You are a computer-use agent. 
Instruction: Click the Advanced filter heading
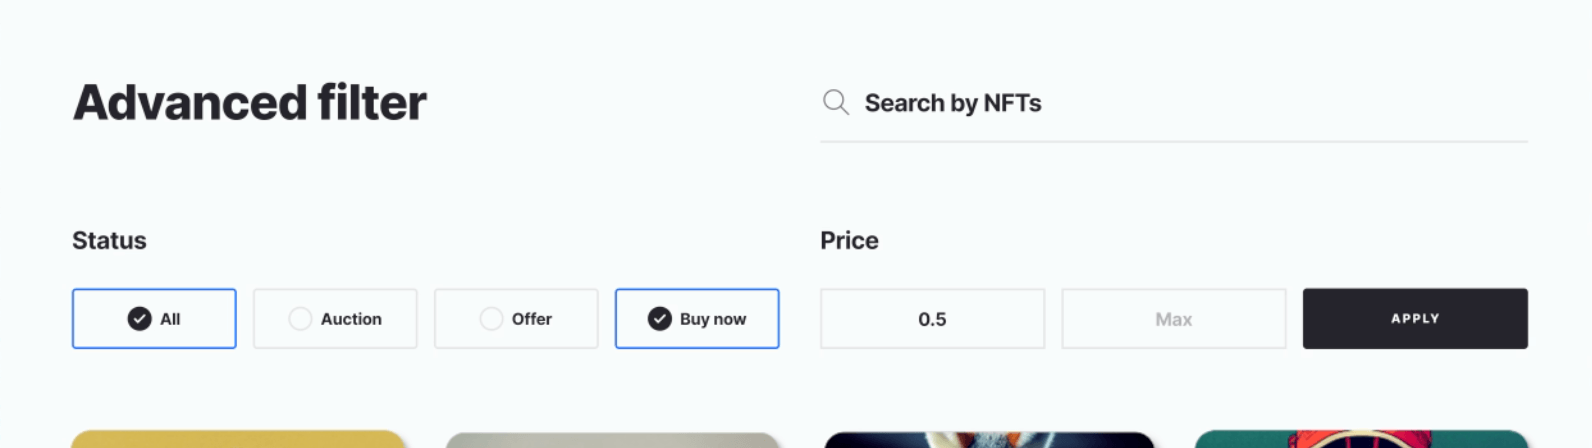pos(250,103)
